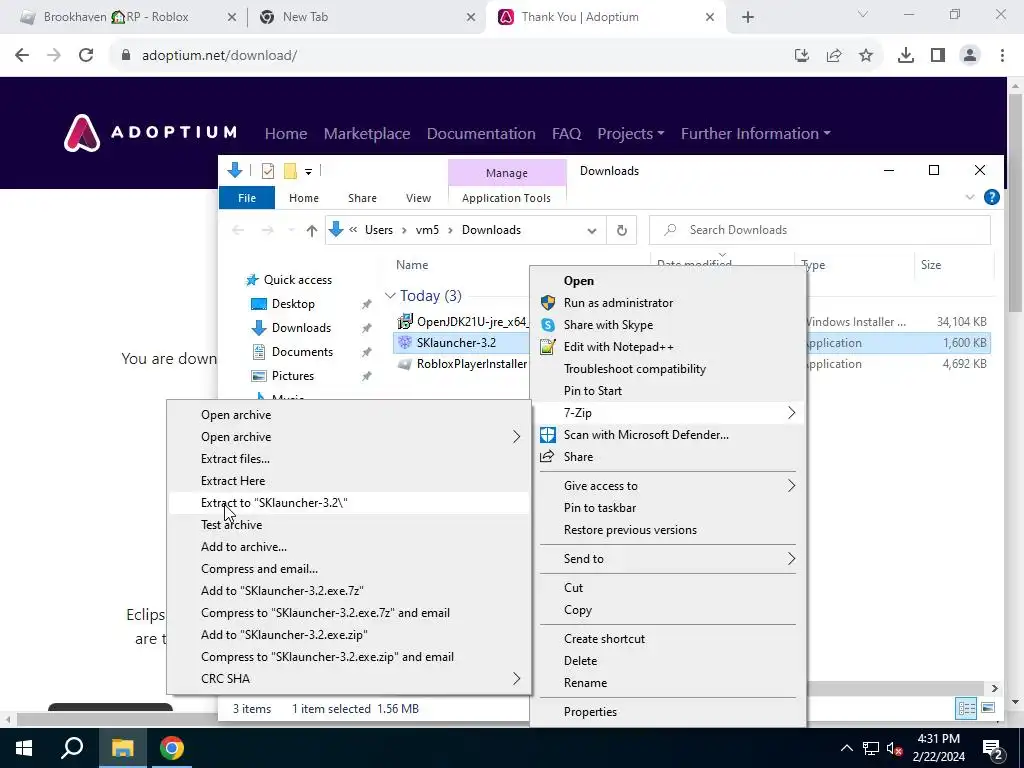The image size is (1024, 768).
Task: Open the File ribbon tab
Action: [x=247, y=198]
